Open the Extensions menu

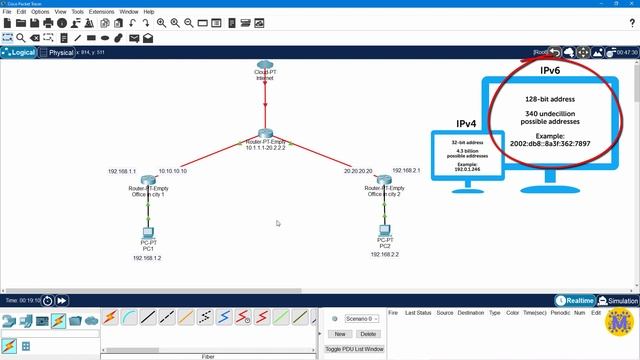point(102,12)
